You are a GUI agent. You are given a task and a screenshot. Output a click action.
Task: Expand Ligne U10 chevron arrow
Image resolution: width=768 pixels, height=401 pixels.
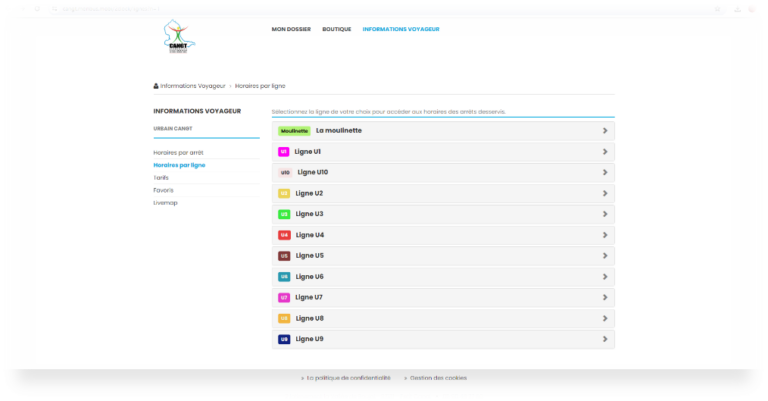[605, 172]
